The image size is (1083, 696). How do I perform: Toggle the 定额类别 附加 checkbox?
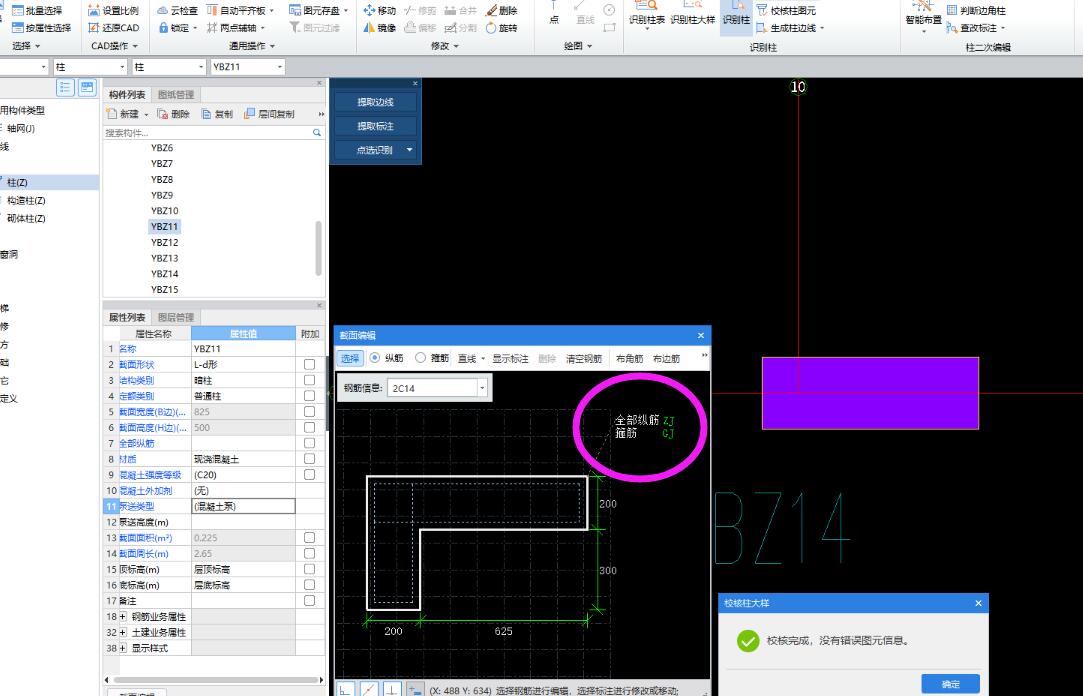(x=309, y=396)
